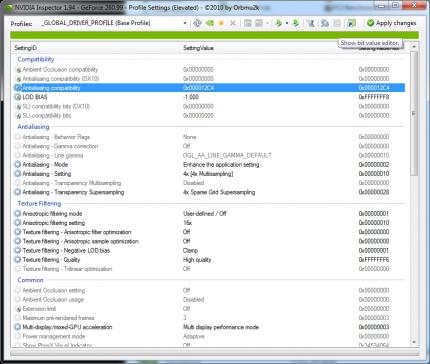
Task: Select SLI compatibility bits (DX10) row
Action: 209,106
